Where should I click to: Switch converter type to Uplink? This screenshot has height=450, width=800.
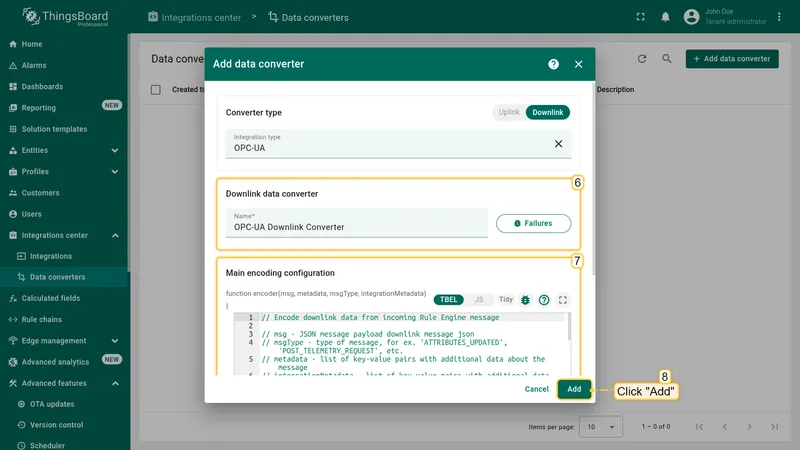509,112
